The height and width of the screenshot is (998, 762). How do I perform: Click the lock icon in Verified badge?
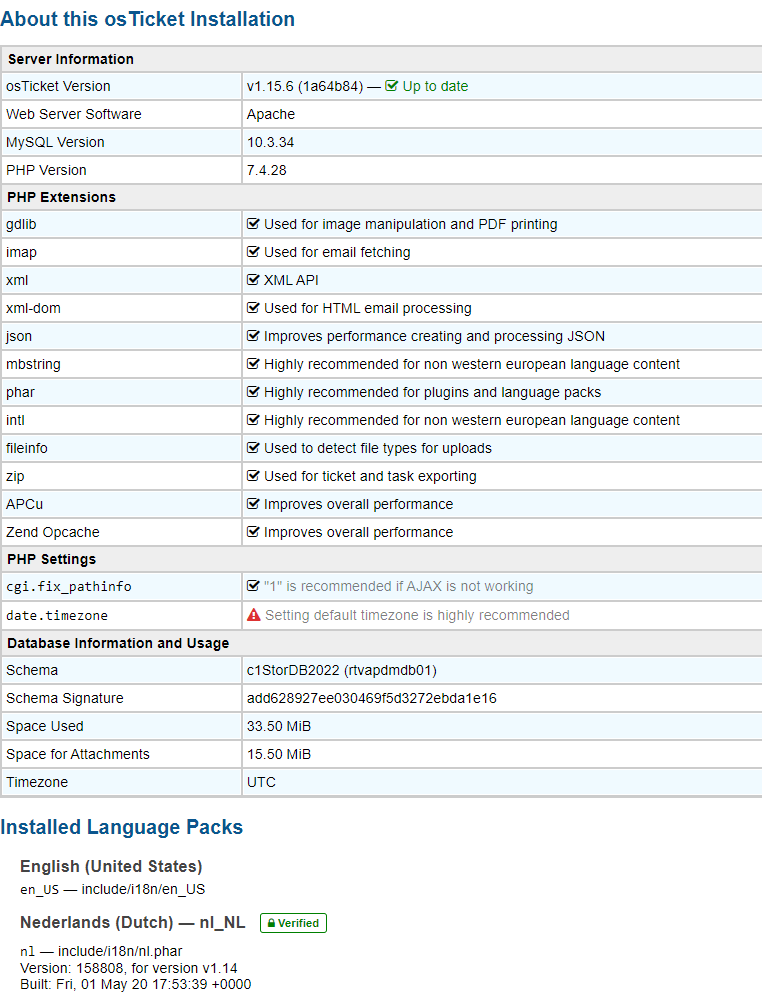[271, 923]
